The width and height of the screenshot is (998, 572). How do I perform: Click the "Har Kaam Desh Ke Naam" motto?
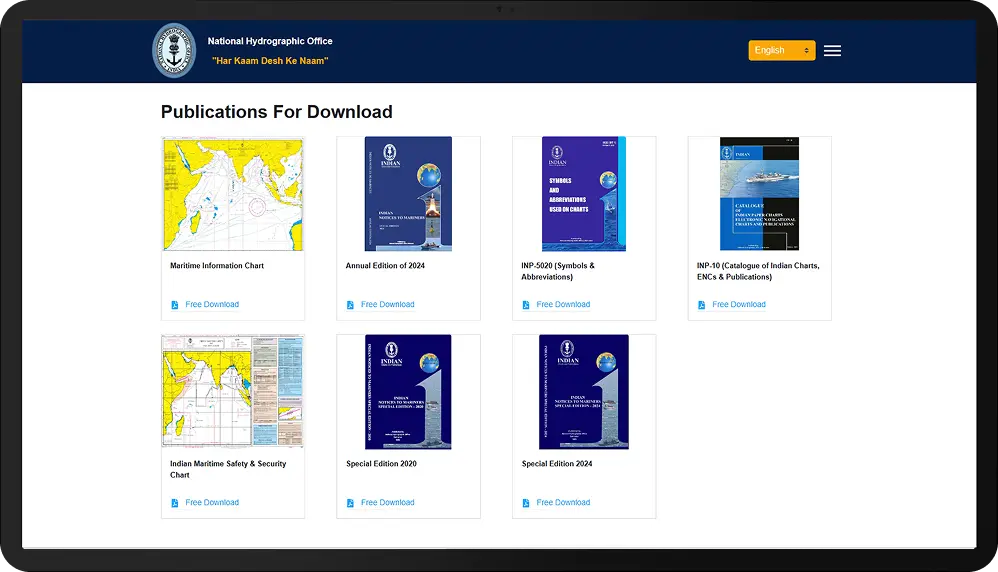270,61
